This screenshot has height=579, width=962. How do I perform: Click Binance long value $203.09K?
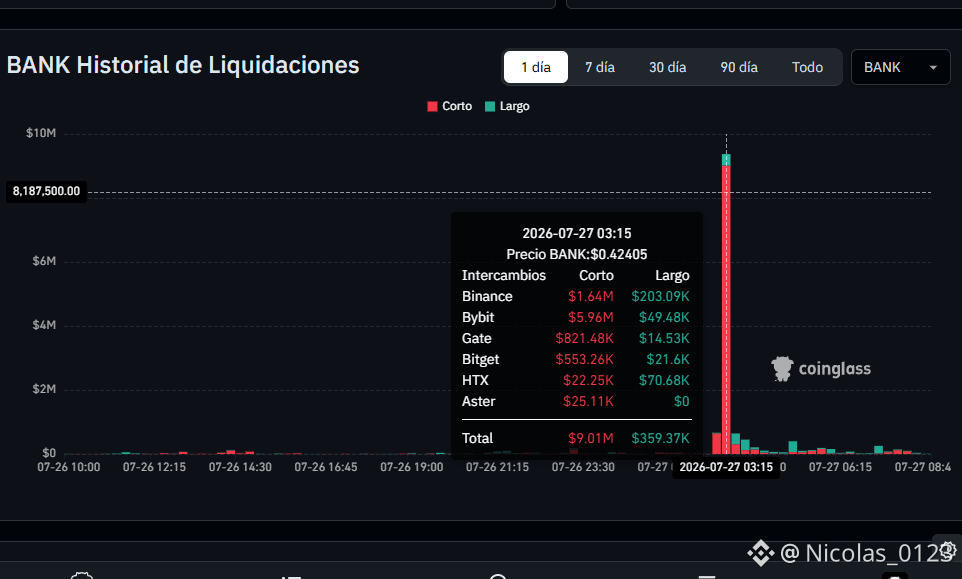(660, 296)
